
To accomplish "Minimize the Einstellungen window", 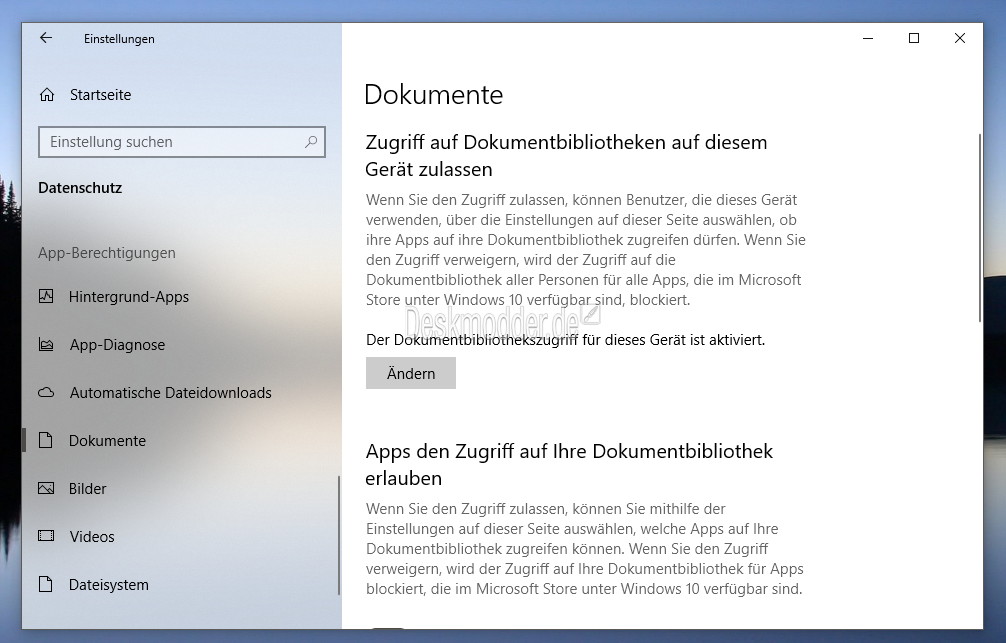I will coord(868,39).
